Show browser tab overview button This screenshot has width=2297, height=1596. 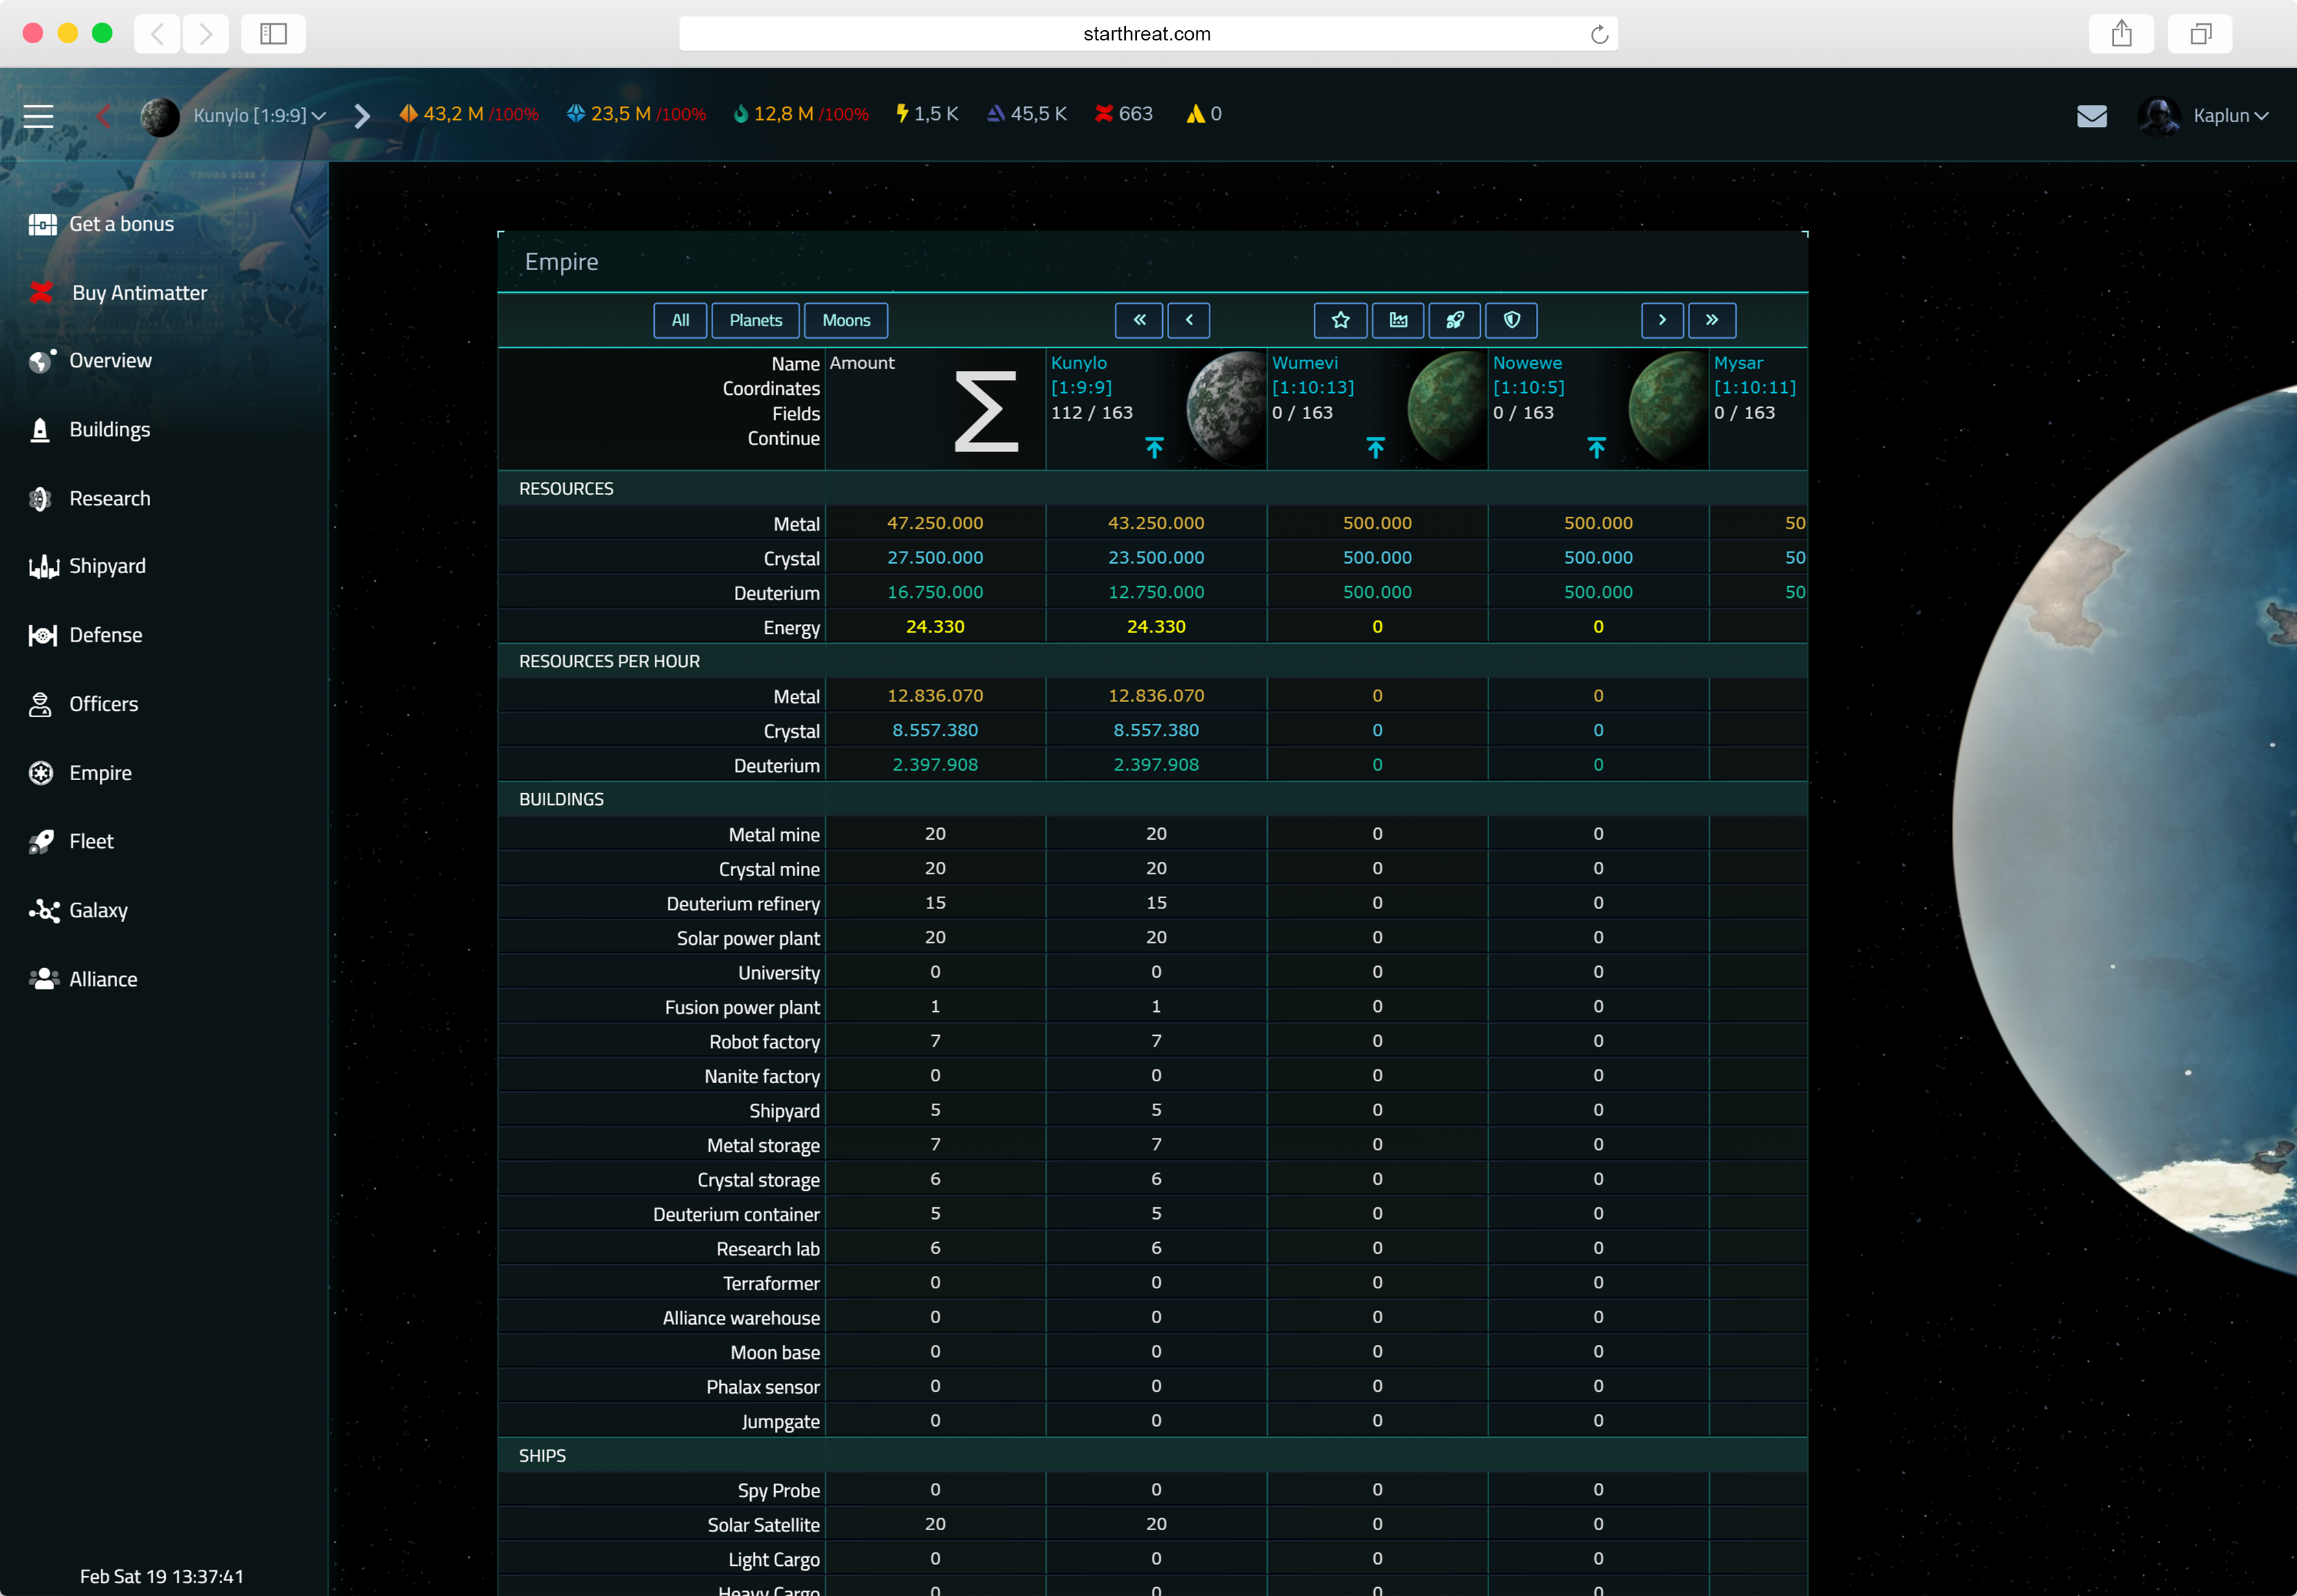[2200, 34]
